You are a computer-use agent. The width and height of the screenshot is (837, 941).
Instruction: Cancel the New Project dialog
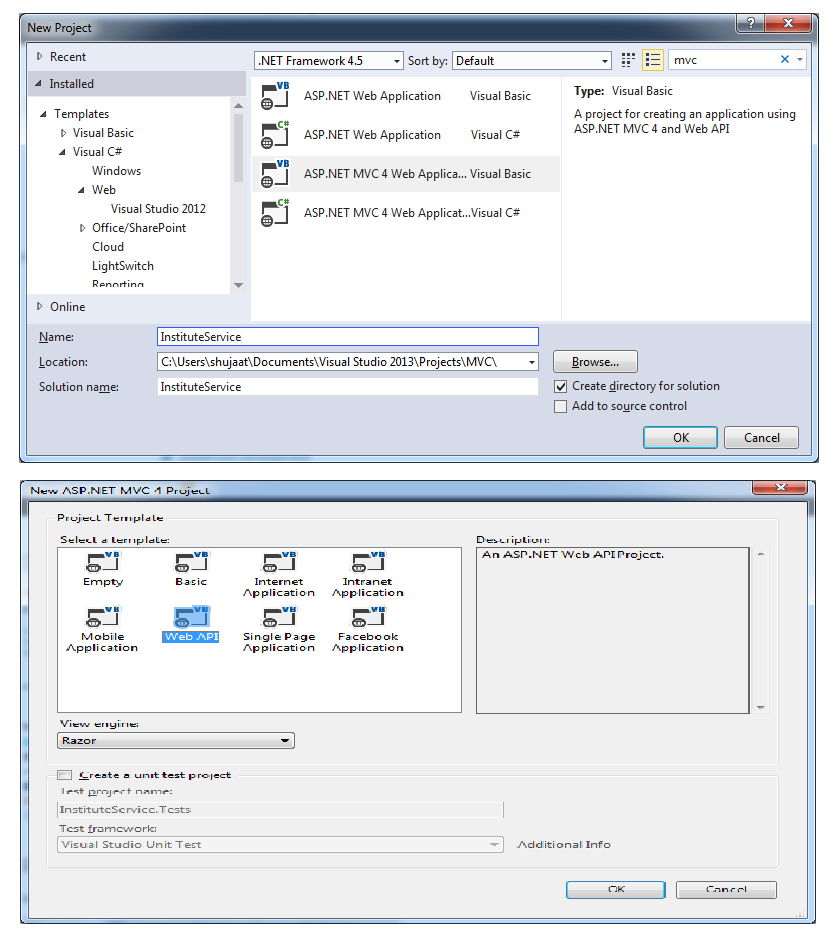761,437
